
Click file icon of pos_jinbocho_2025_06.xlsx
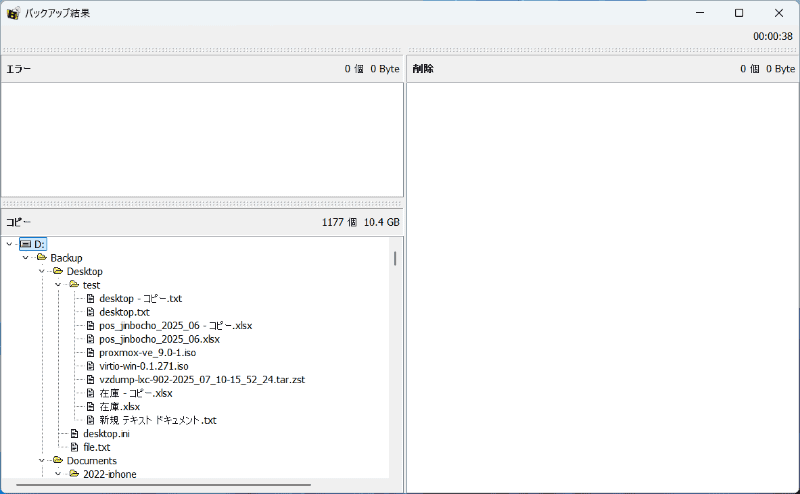pyautogui.click(x=91, y=338)
